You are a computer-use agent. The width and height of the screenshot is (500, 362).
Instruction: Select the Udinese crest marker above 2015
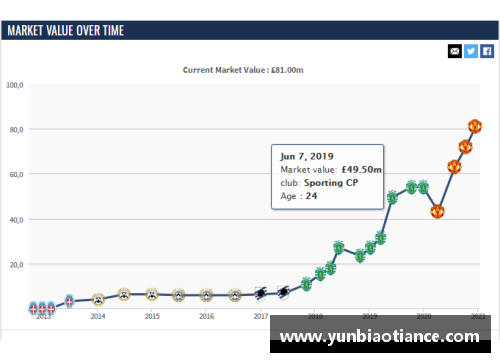[x=152, y=294]
